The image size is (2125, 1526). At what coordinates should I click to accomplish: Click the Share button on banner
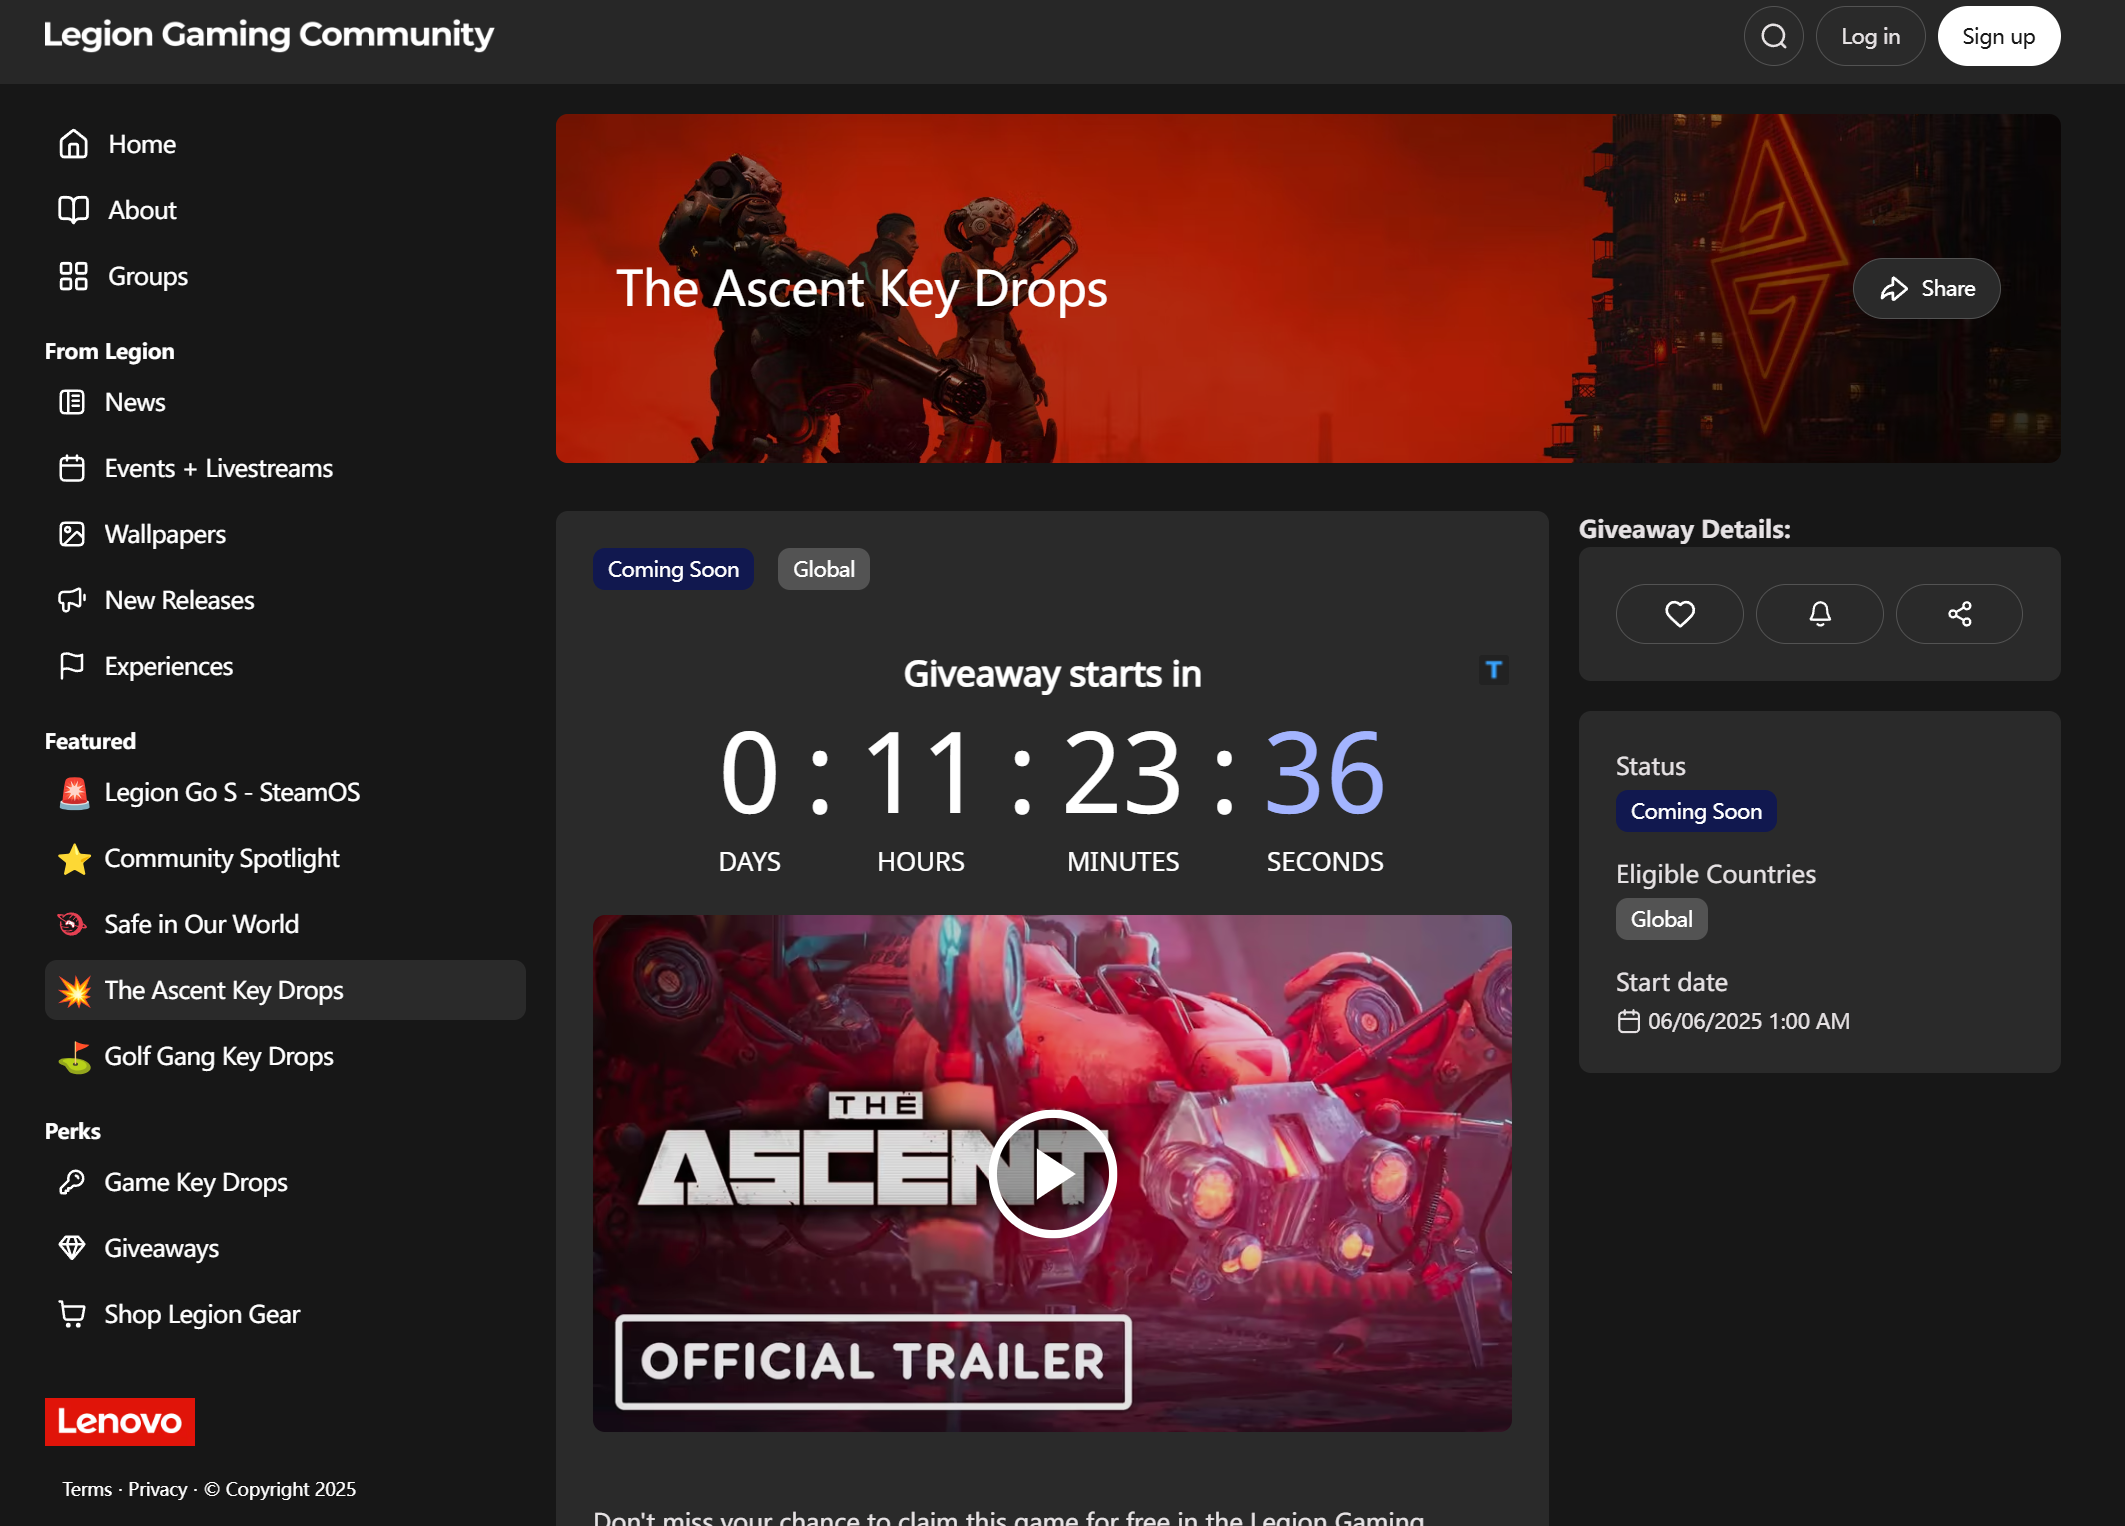1926,289
